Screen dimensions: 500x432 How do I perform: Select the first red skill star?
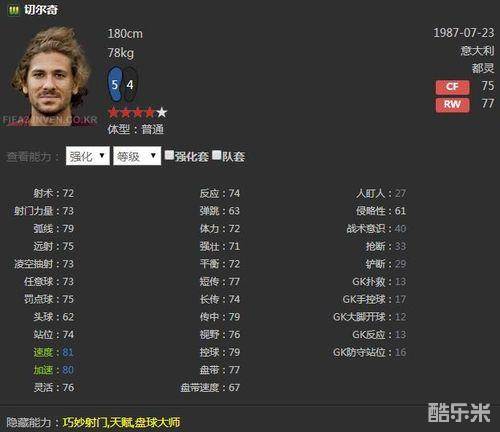[x=113, y=113]
